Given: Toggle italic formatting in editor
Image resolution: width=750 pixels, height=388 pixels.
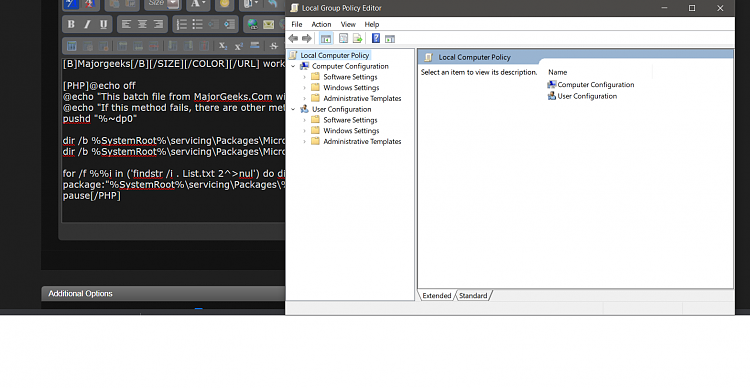Looking at the screenshot, I should click(87, 24).
